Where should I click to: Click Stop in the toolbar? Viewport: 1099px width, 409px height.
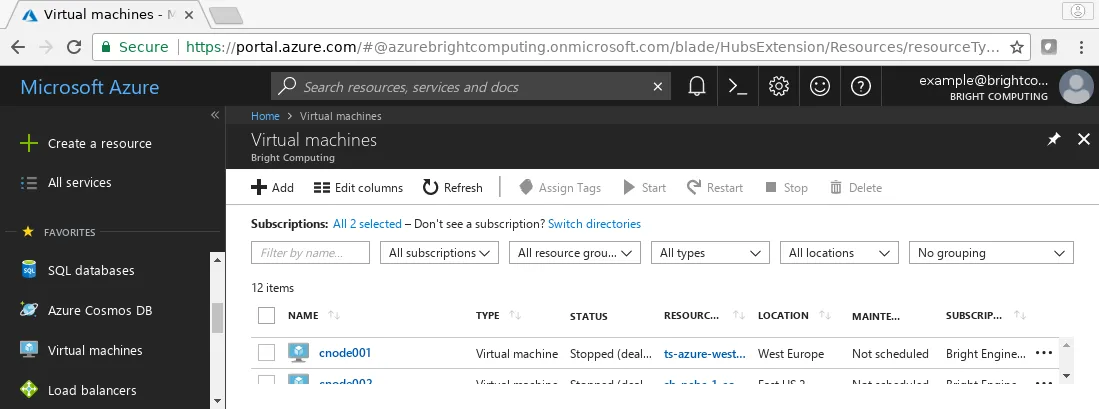coord(786,188)
